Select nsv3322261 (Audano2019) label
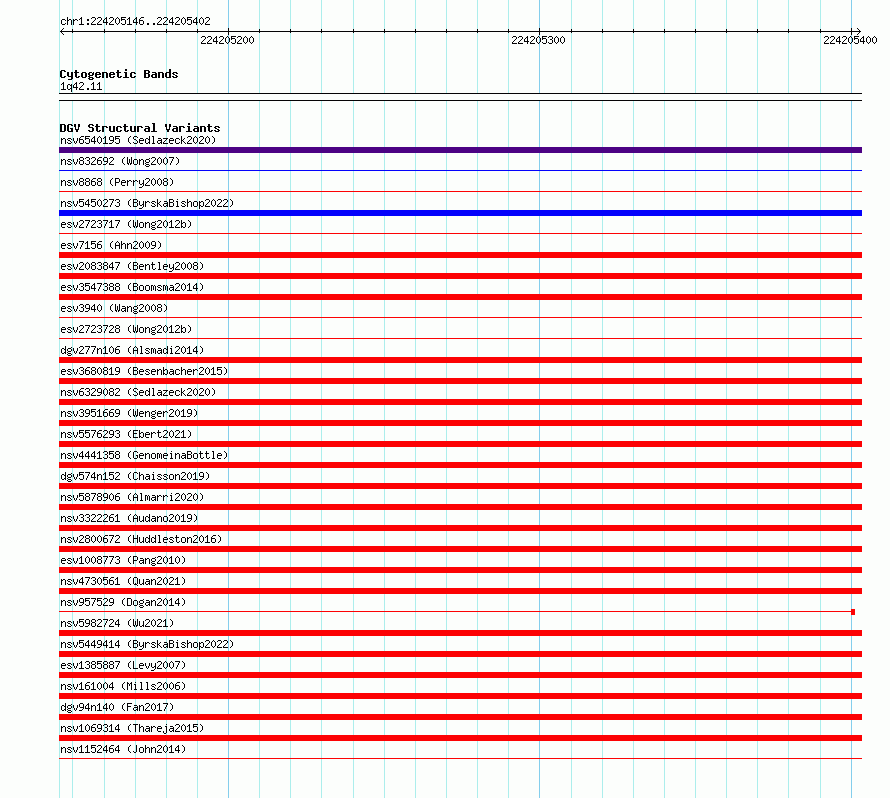This screenshot has width=890, height=798. 129,518
